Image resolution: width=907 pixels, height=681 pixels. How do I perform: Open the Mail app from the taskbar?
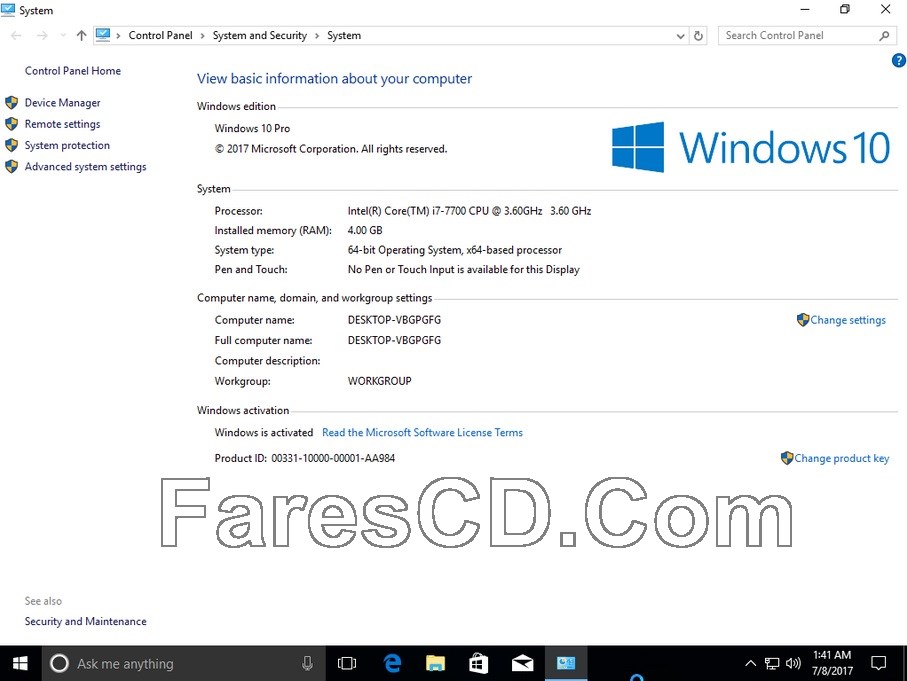coord(522,664)
